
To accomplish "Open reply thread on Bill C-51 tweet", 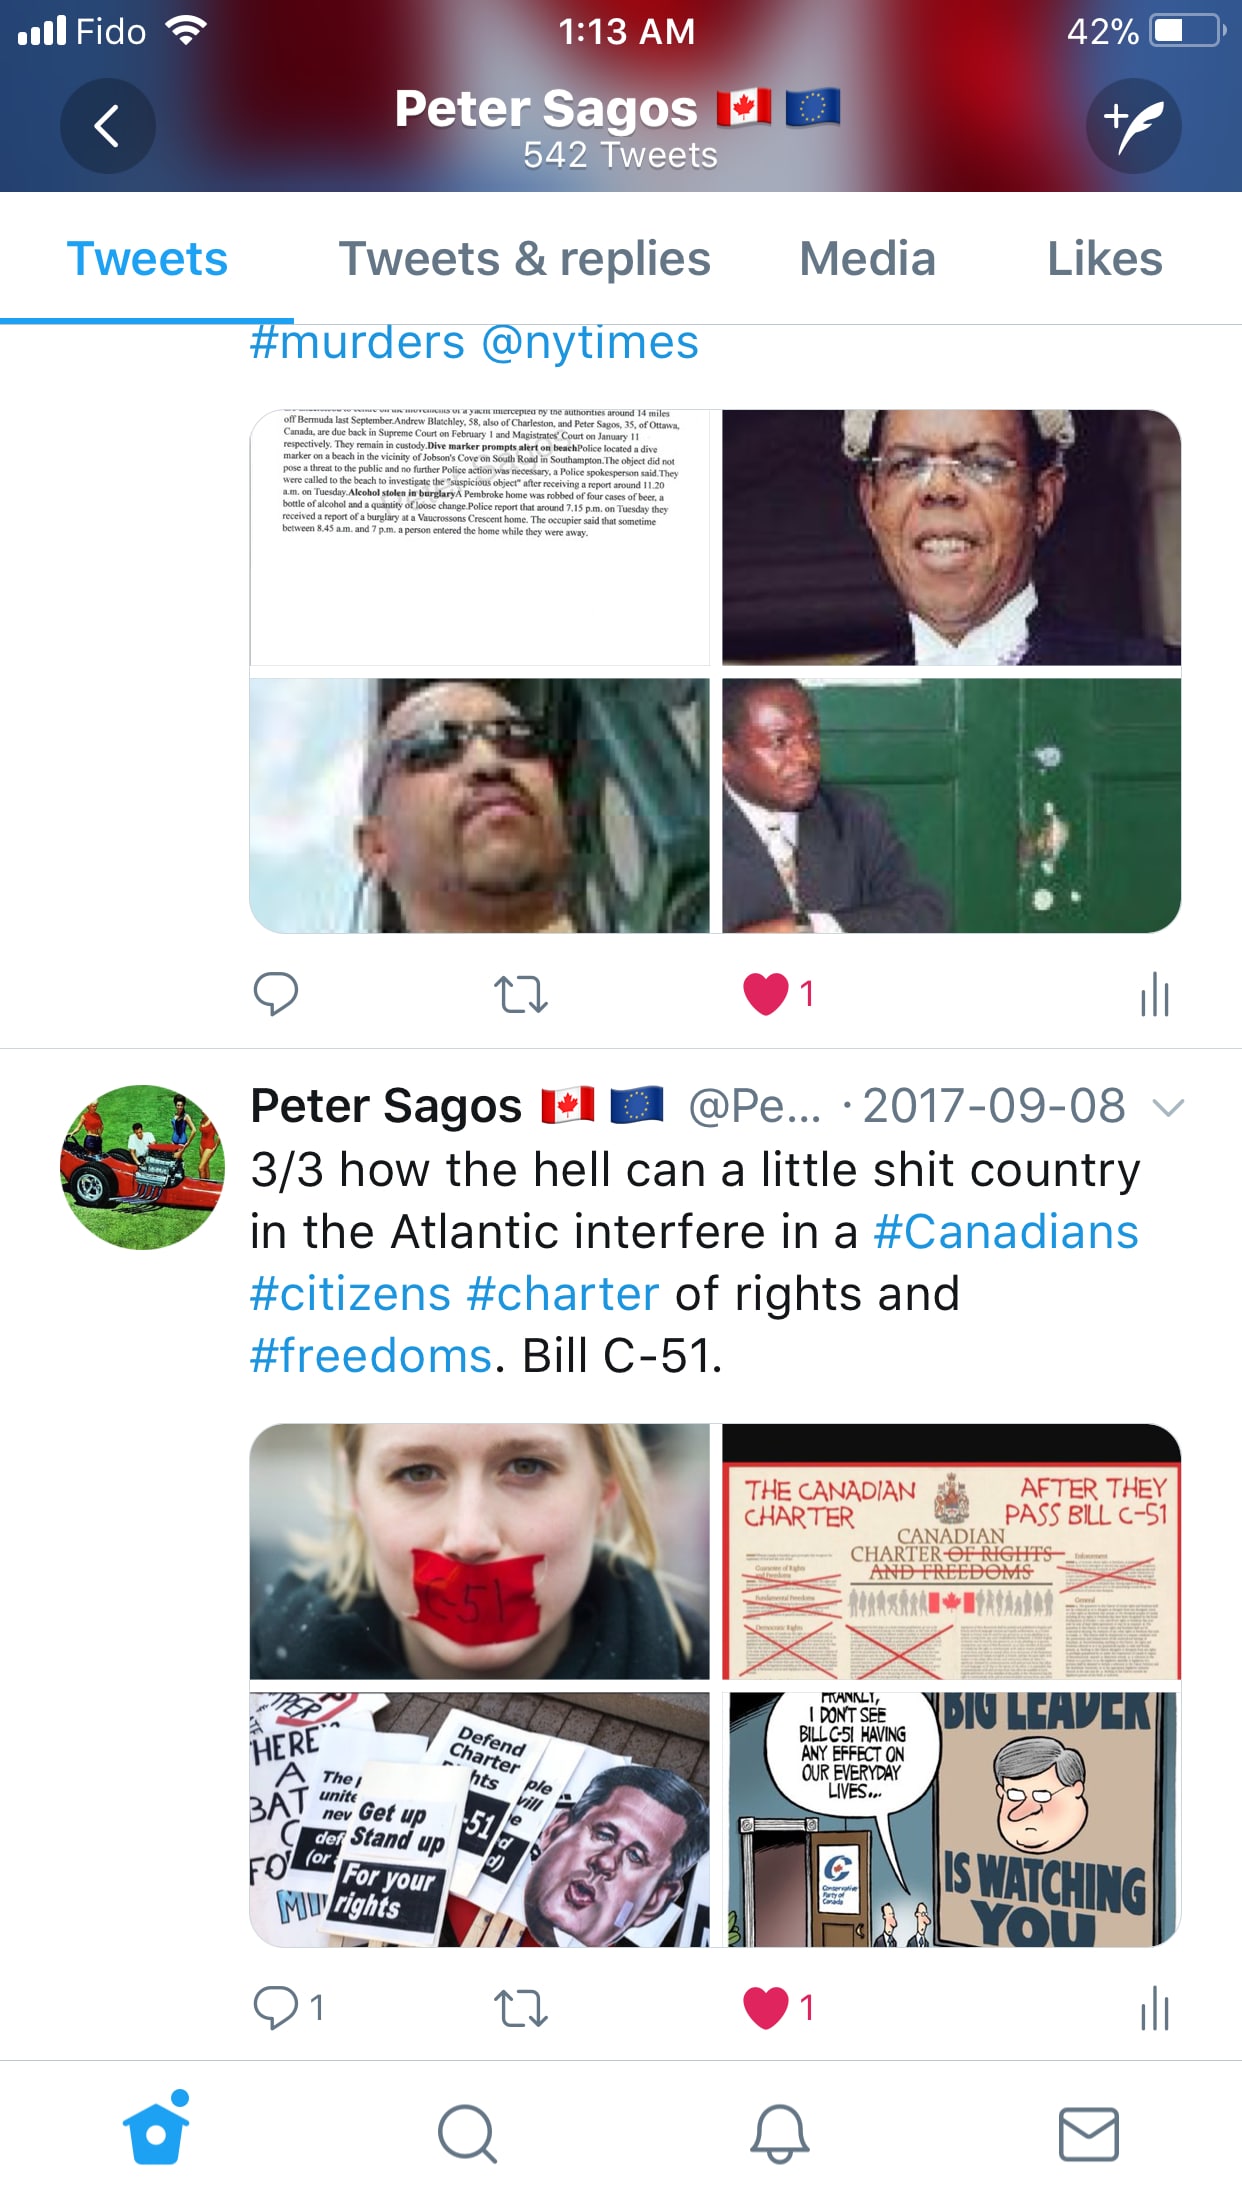I will coord(288,2007).
